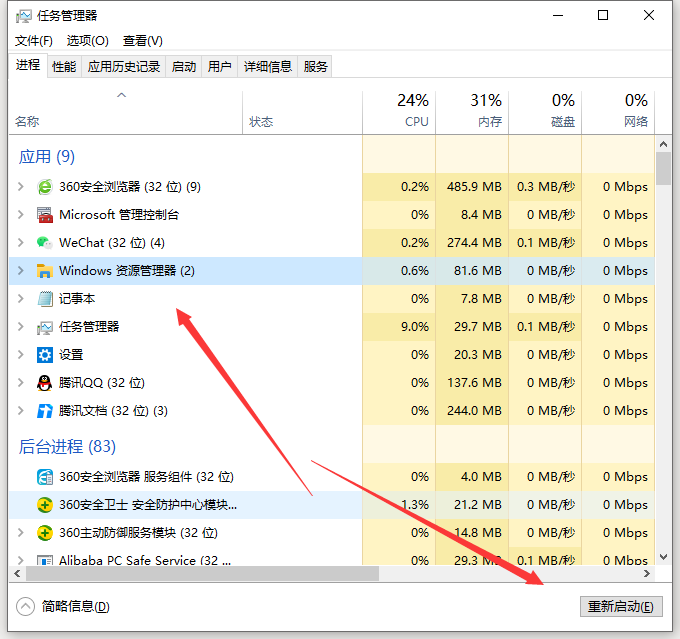
Task: Open the 启动 tab
Action: tap(184, 67)
